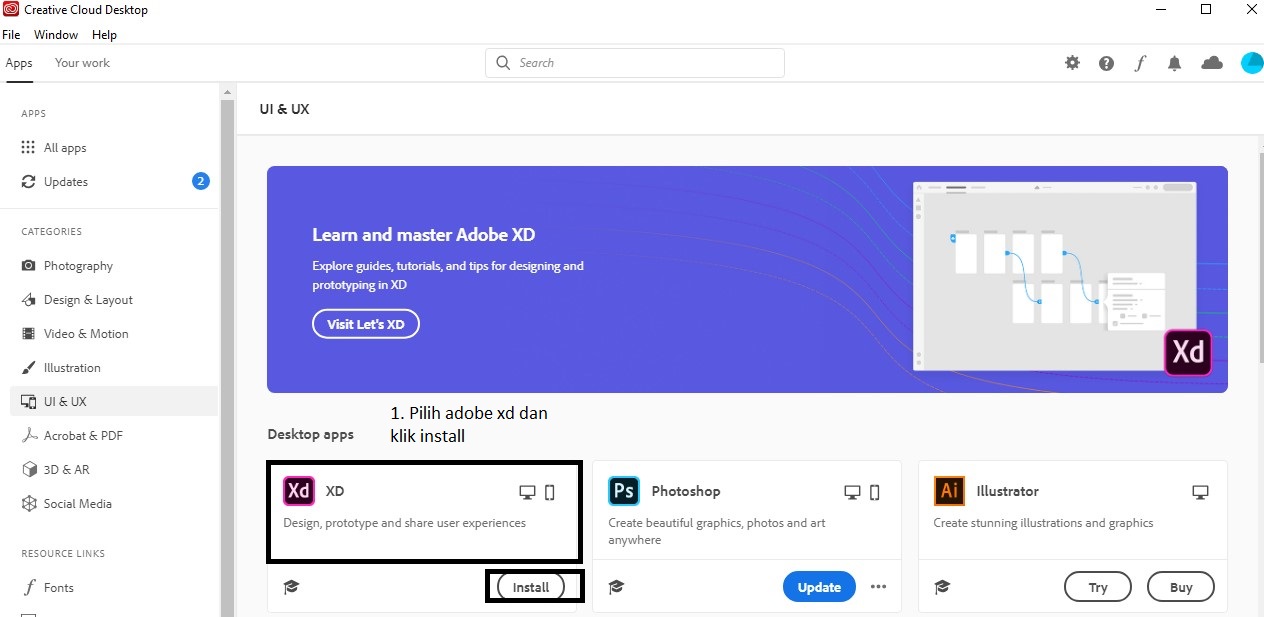Click the Illustrator learn graduation cap icon
This screenshot has height=617, width=1264.
pos(941,587)
